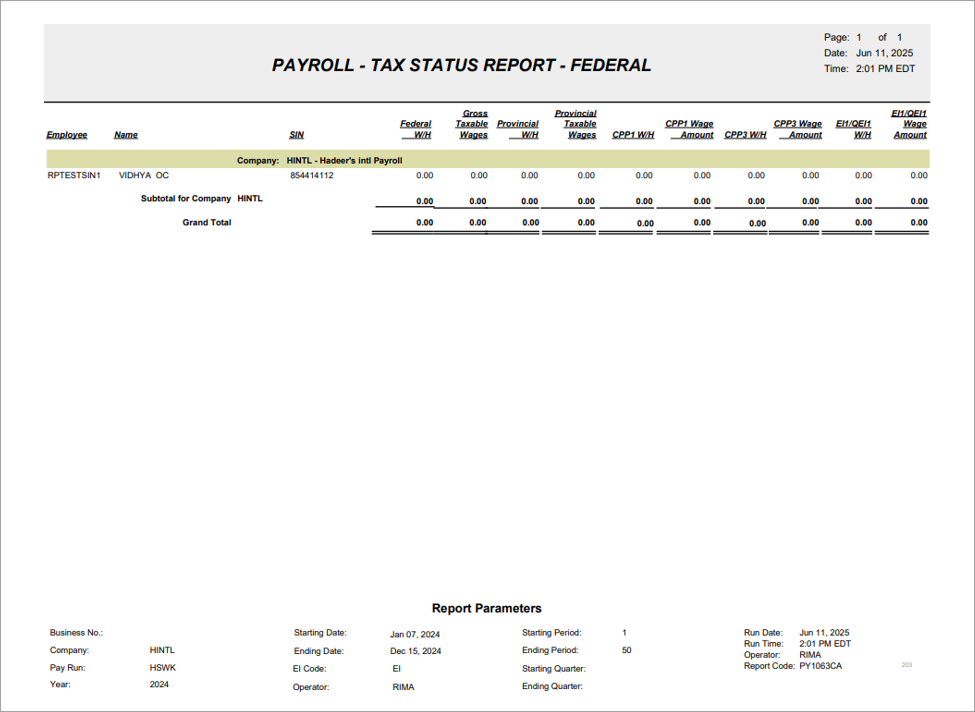Image resolution: width=975 pixels, height=712 pixels.
Task: Click the CPP3 Wage Amount column header
Action: [x=798, y=129]
